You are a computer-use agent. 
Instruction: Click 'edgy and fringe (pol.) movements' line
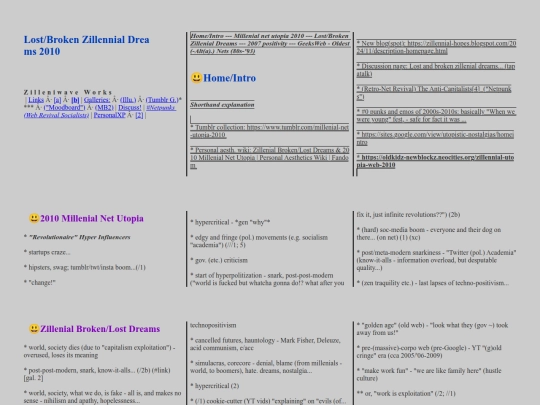[259, 241]
